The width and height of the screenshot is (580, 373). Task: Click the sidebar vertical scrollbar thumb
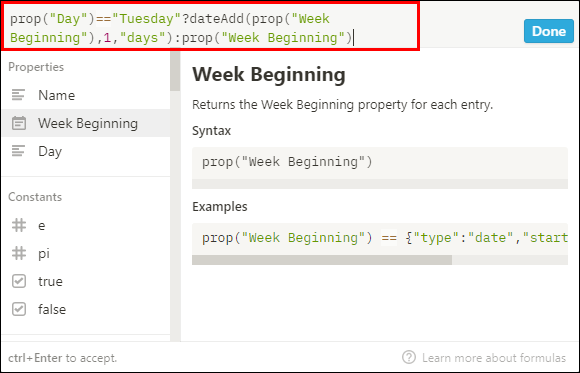pos(175,71)
